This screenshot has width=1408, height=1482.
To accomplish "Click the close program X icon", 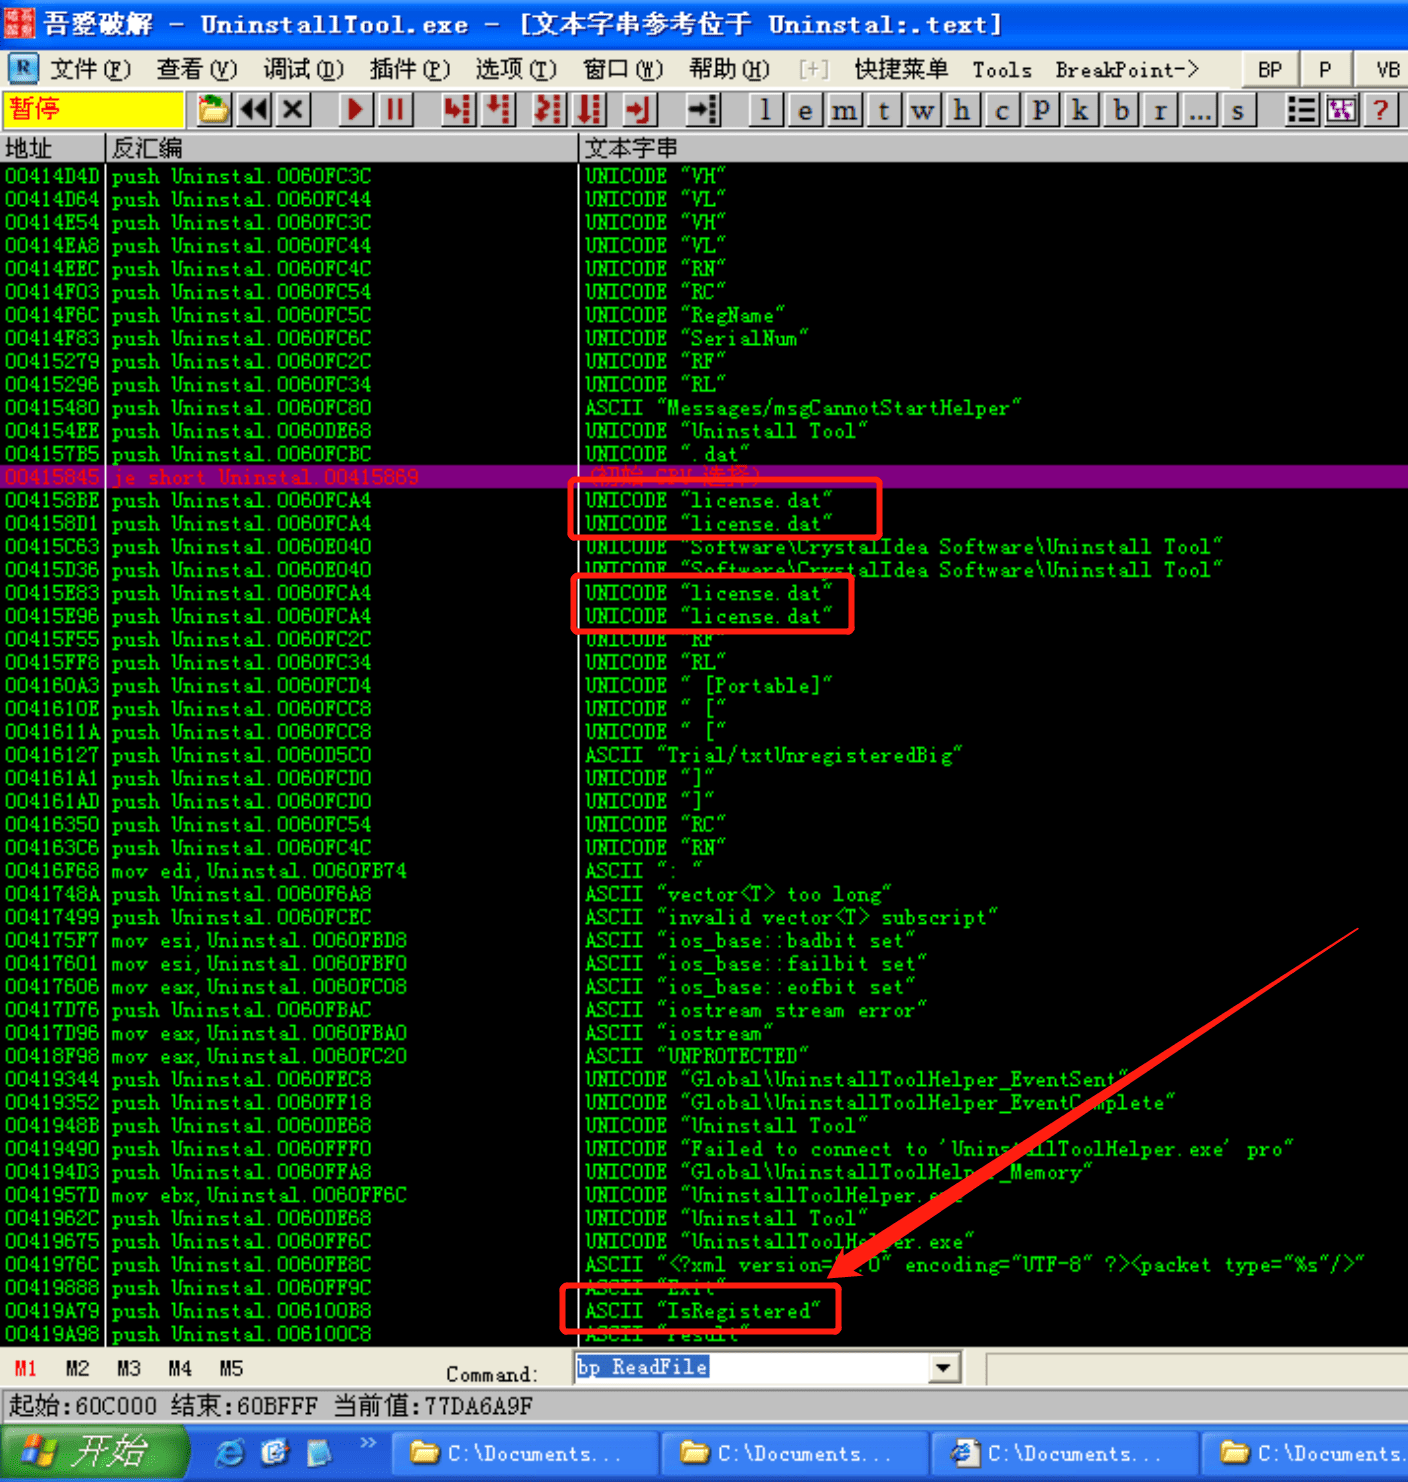I will point(293,109).
